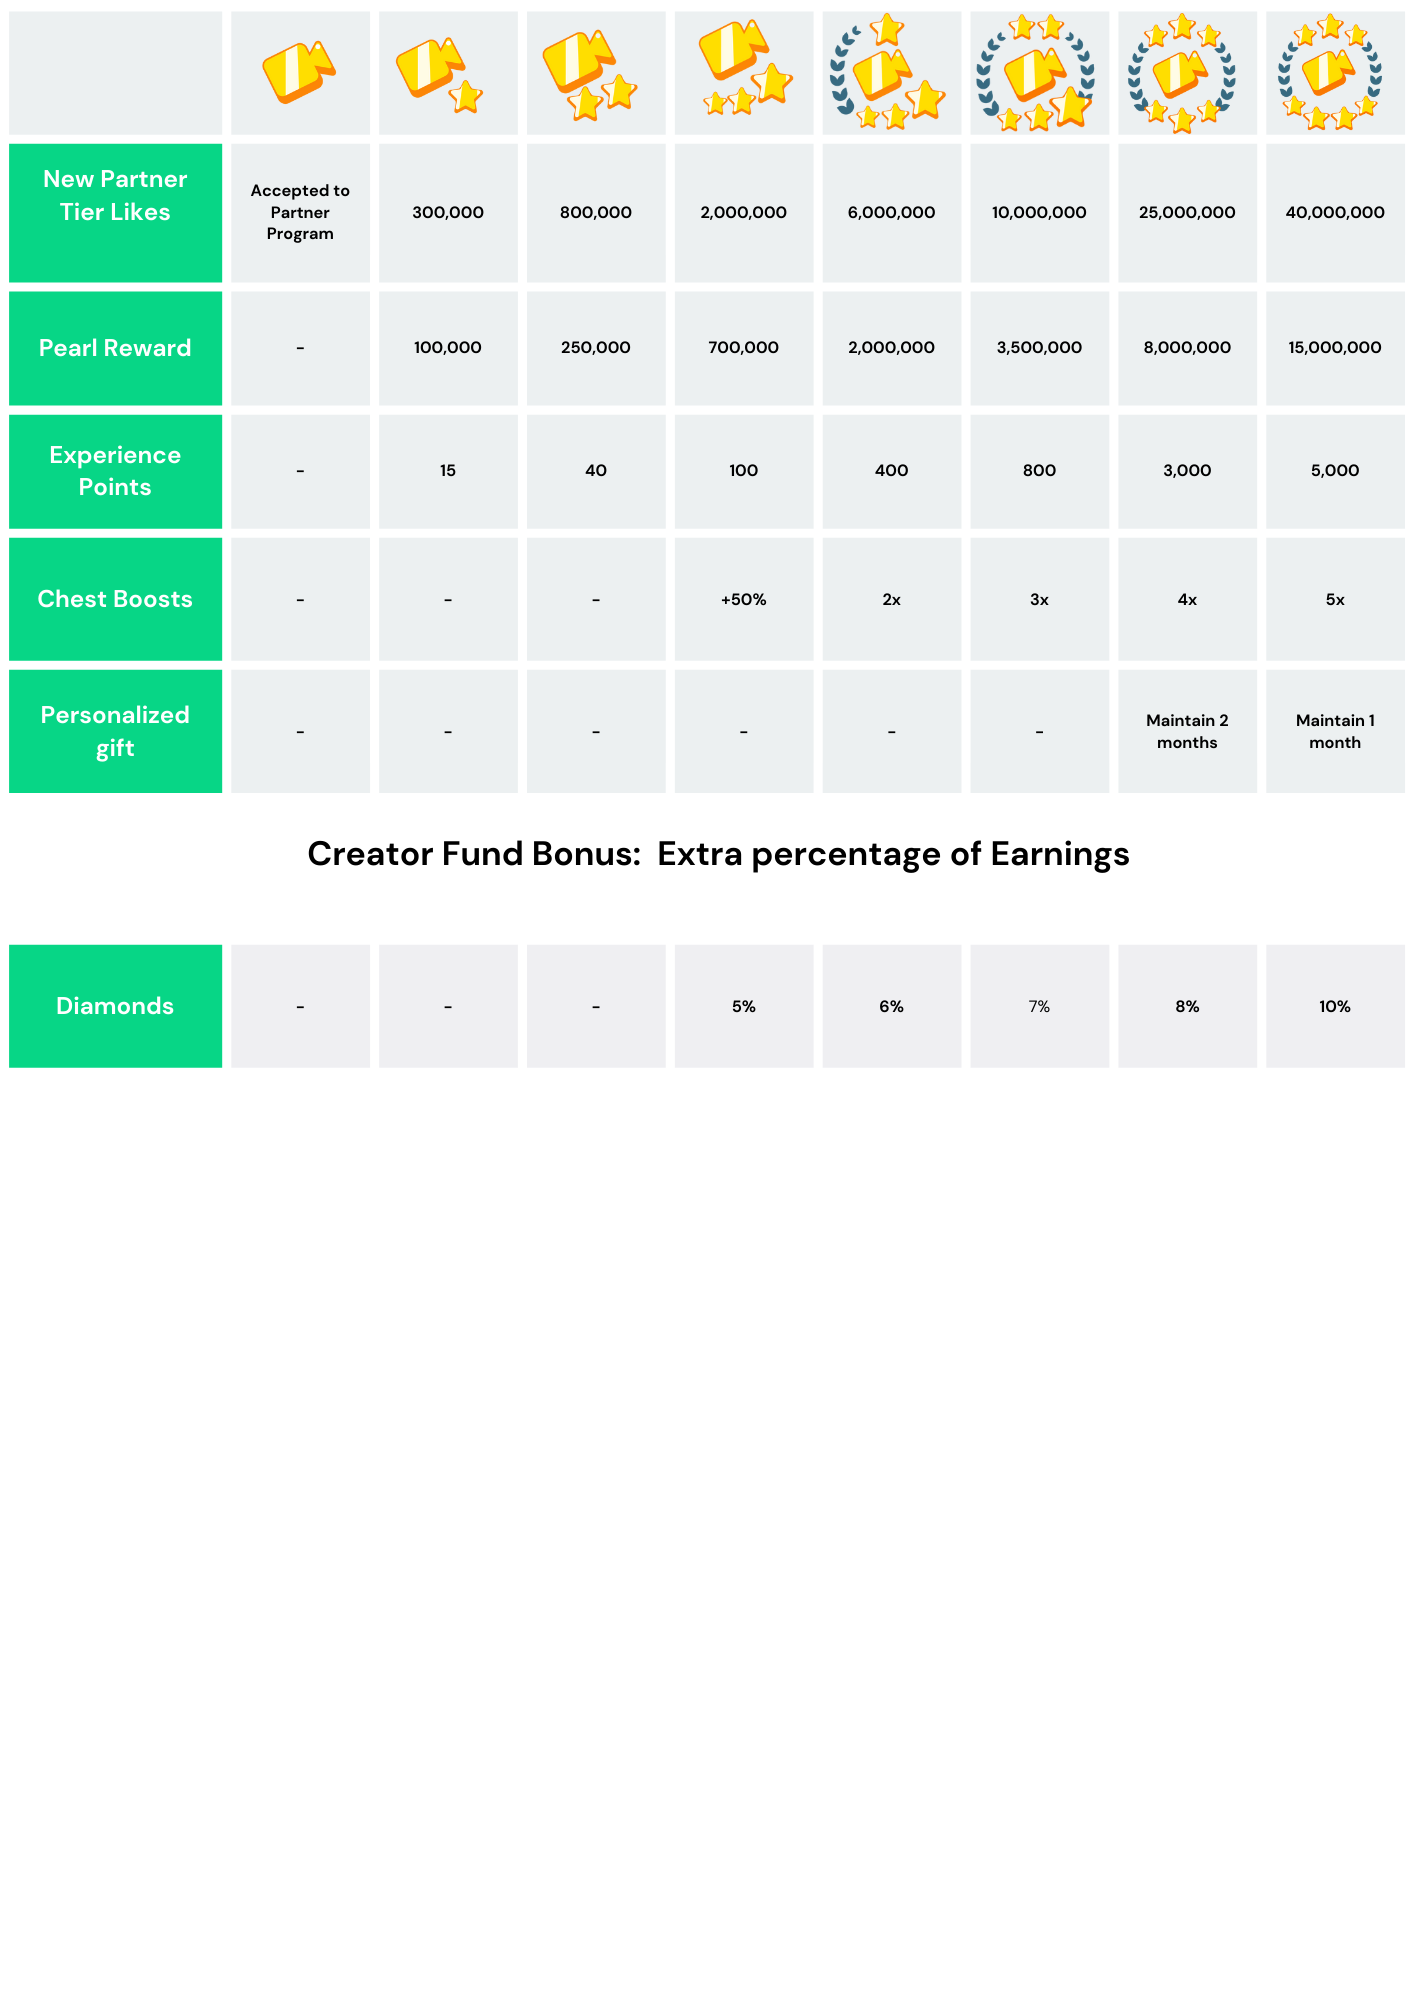
Task: Select the top tier icon above 40,000,000 likes
Action: 1330,72
